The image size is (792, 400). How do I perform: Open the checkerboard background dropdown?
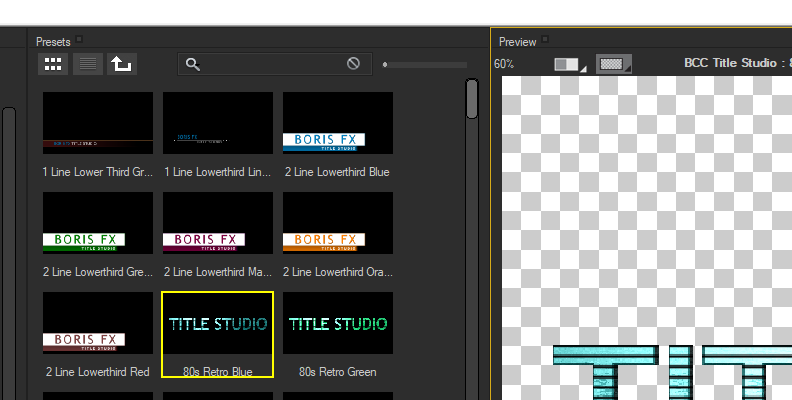coord(614,64)
